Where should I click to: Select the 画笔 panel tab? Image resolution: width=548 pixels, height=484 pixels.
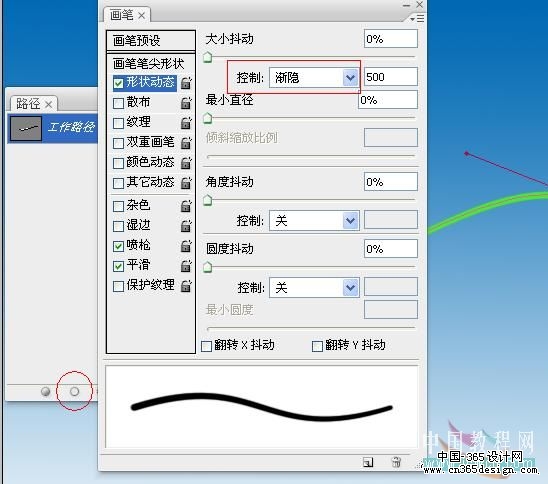click(x=127, y=15)
